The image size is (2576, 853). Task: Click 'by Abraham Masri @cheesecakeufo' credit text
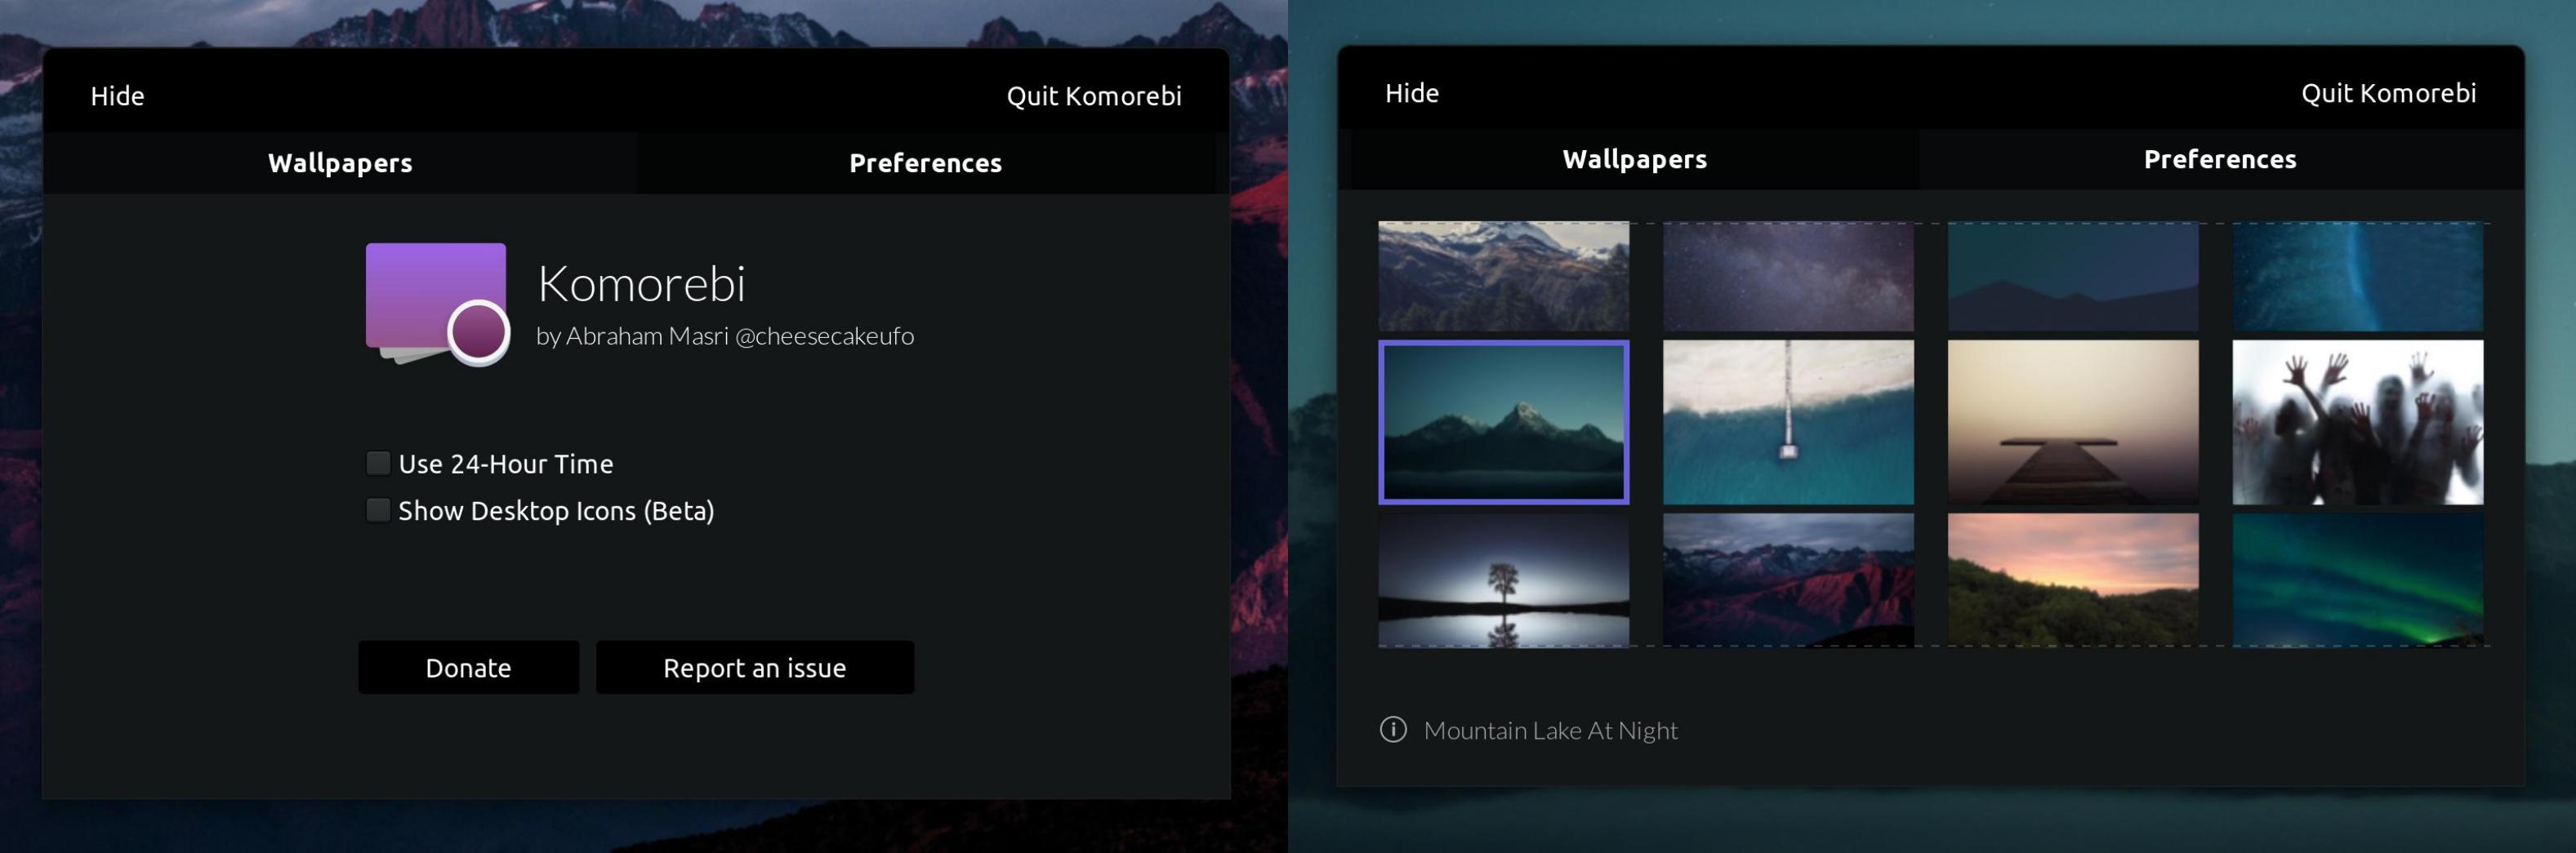pyautogui.click(x=725, y=336)
